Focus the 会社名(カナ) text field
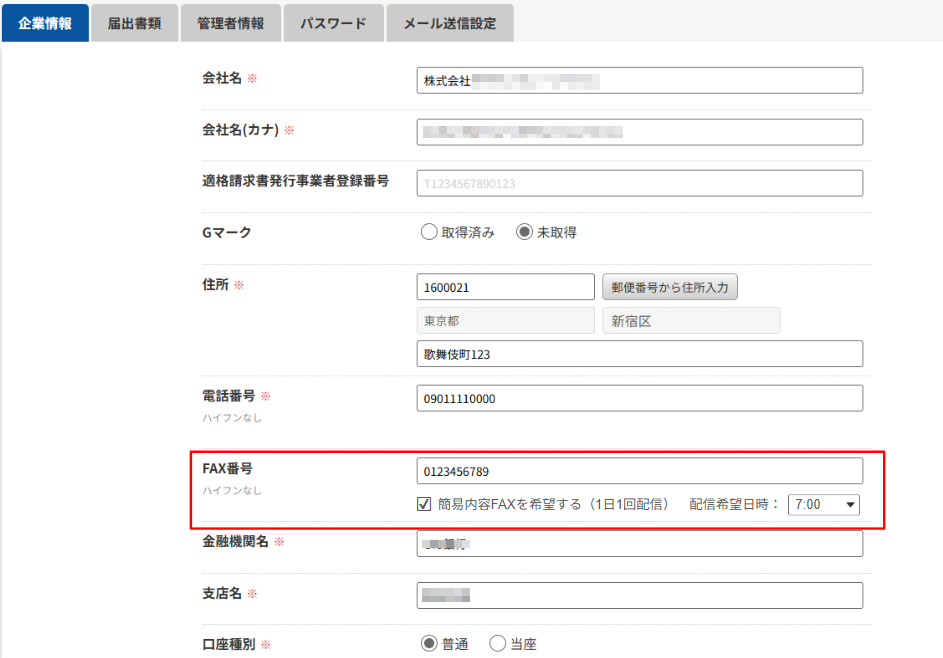The image size is (943, 658). (639, 132)
